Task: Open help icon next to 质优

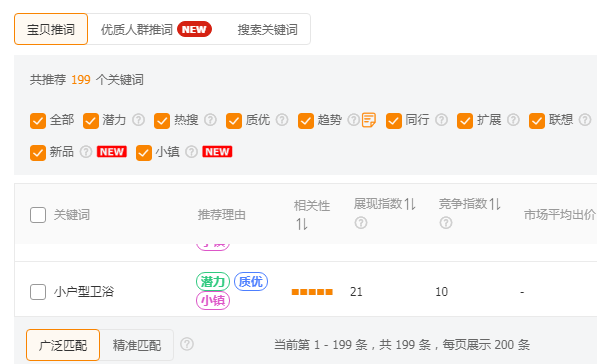Action: (282, 120)
